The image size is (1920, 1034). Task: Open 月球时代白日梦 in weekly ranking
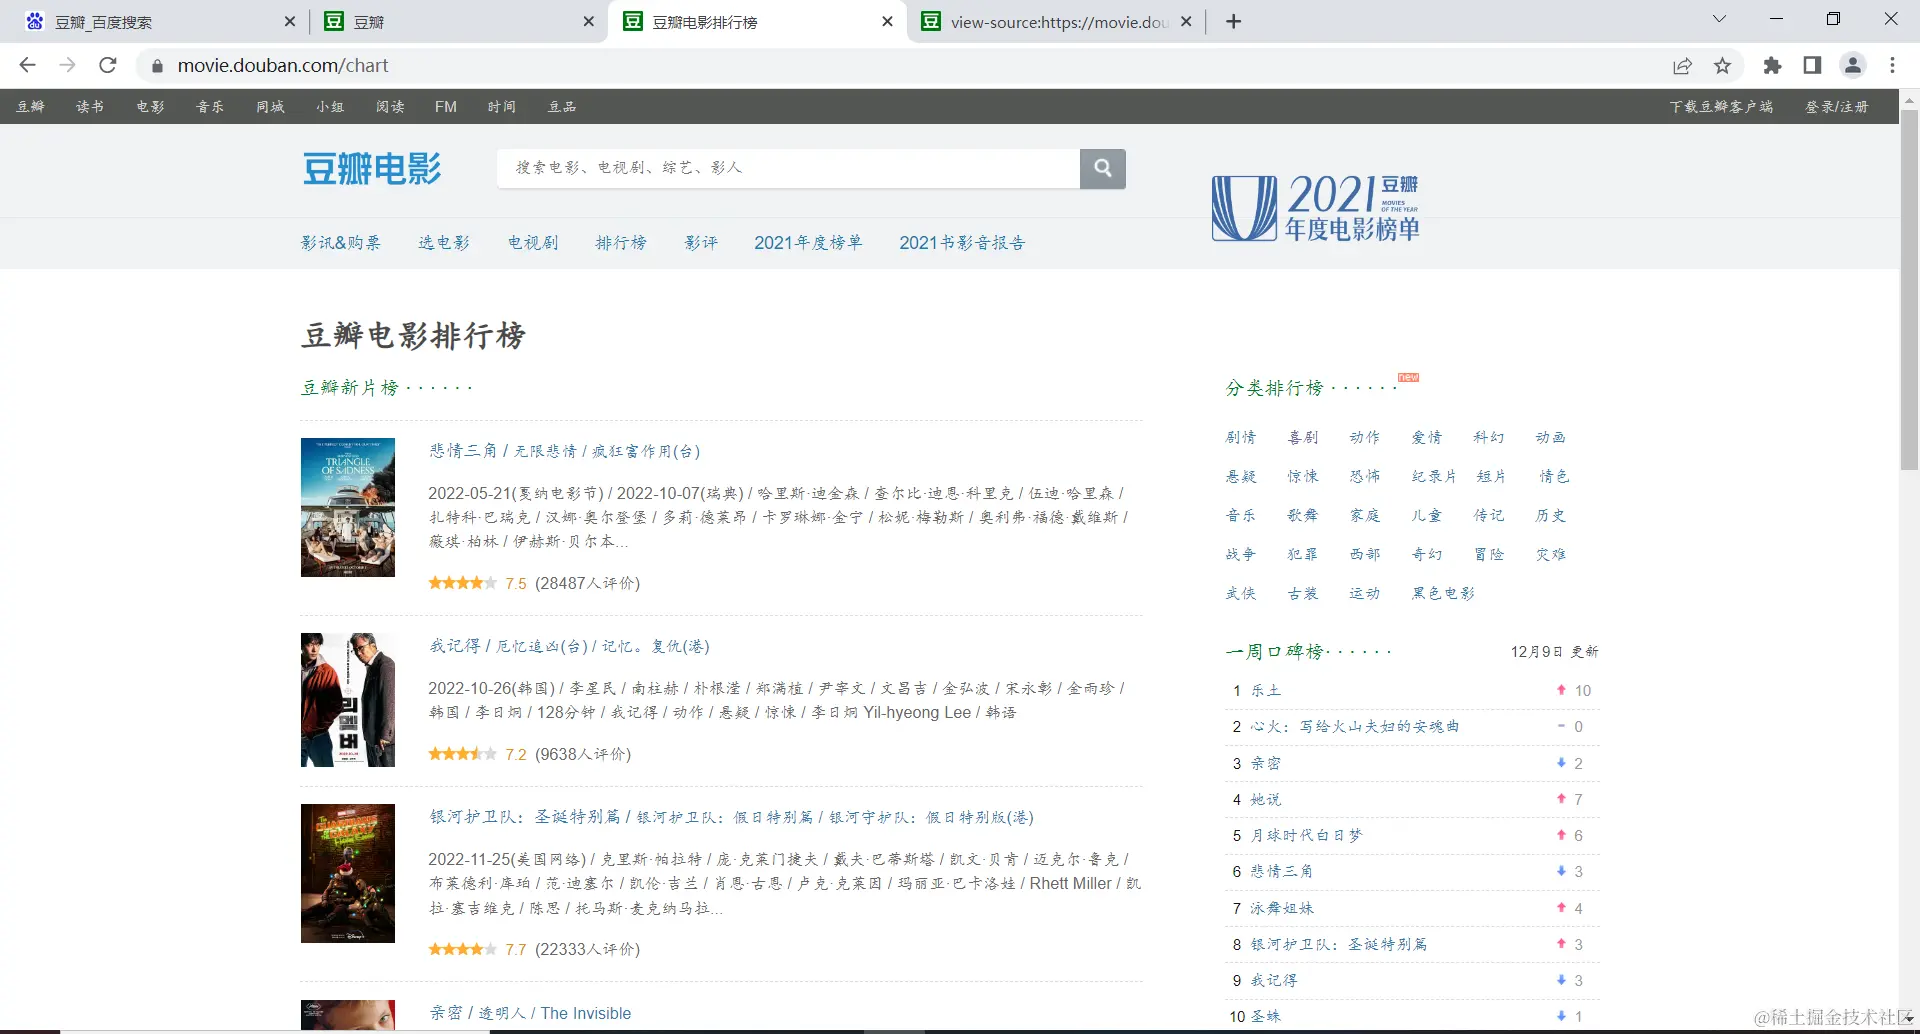point(1307,835)
